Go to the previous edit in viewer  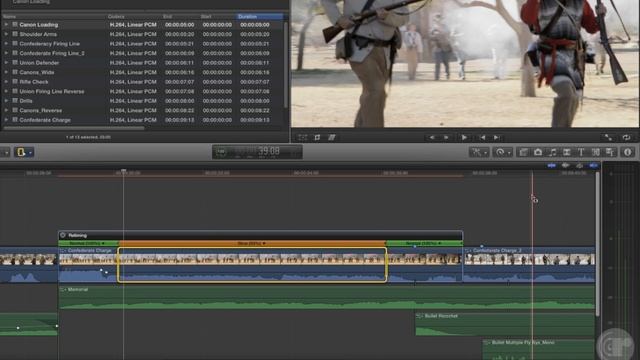coord(482,138)
